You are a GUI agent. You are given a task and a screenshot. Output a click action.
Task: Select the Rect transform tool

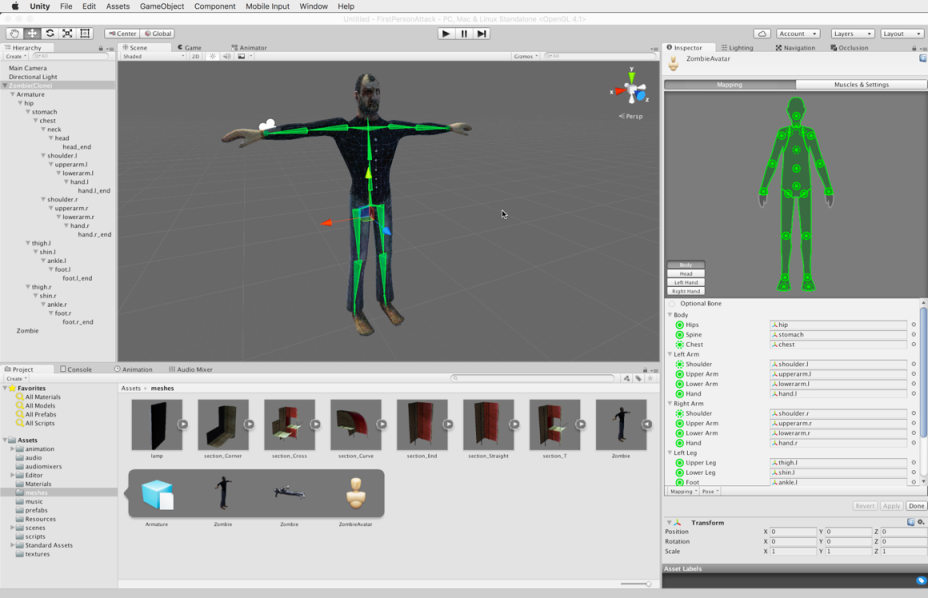coord(85,34)
